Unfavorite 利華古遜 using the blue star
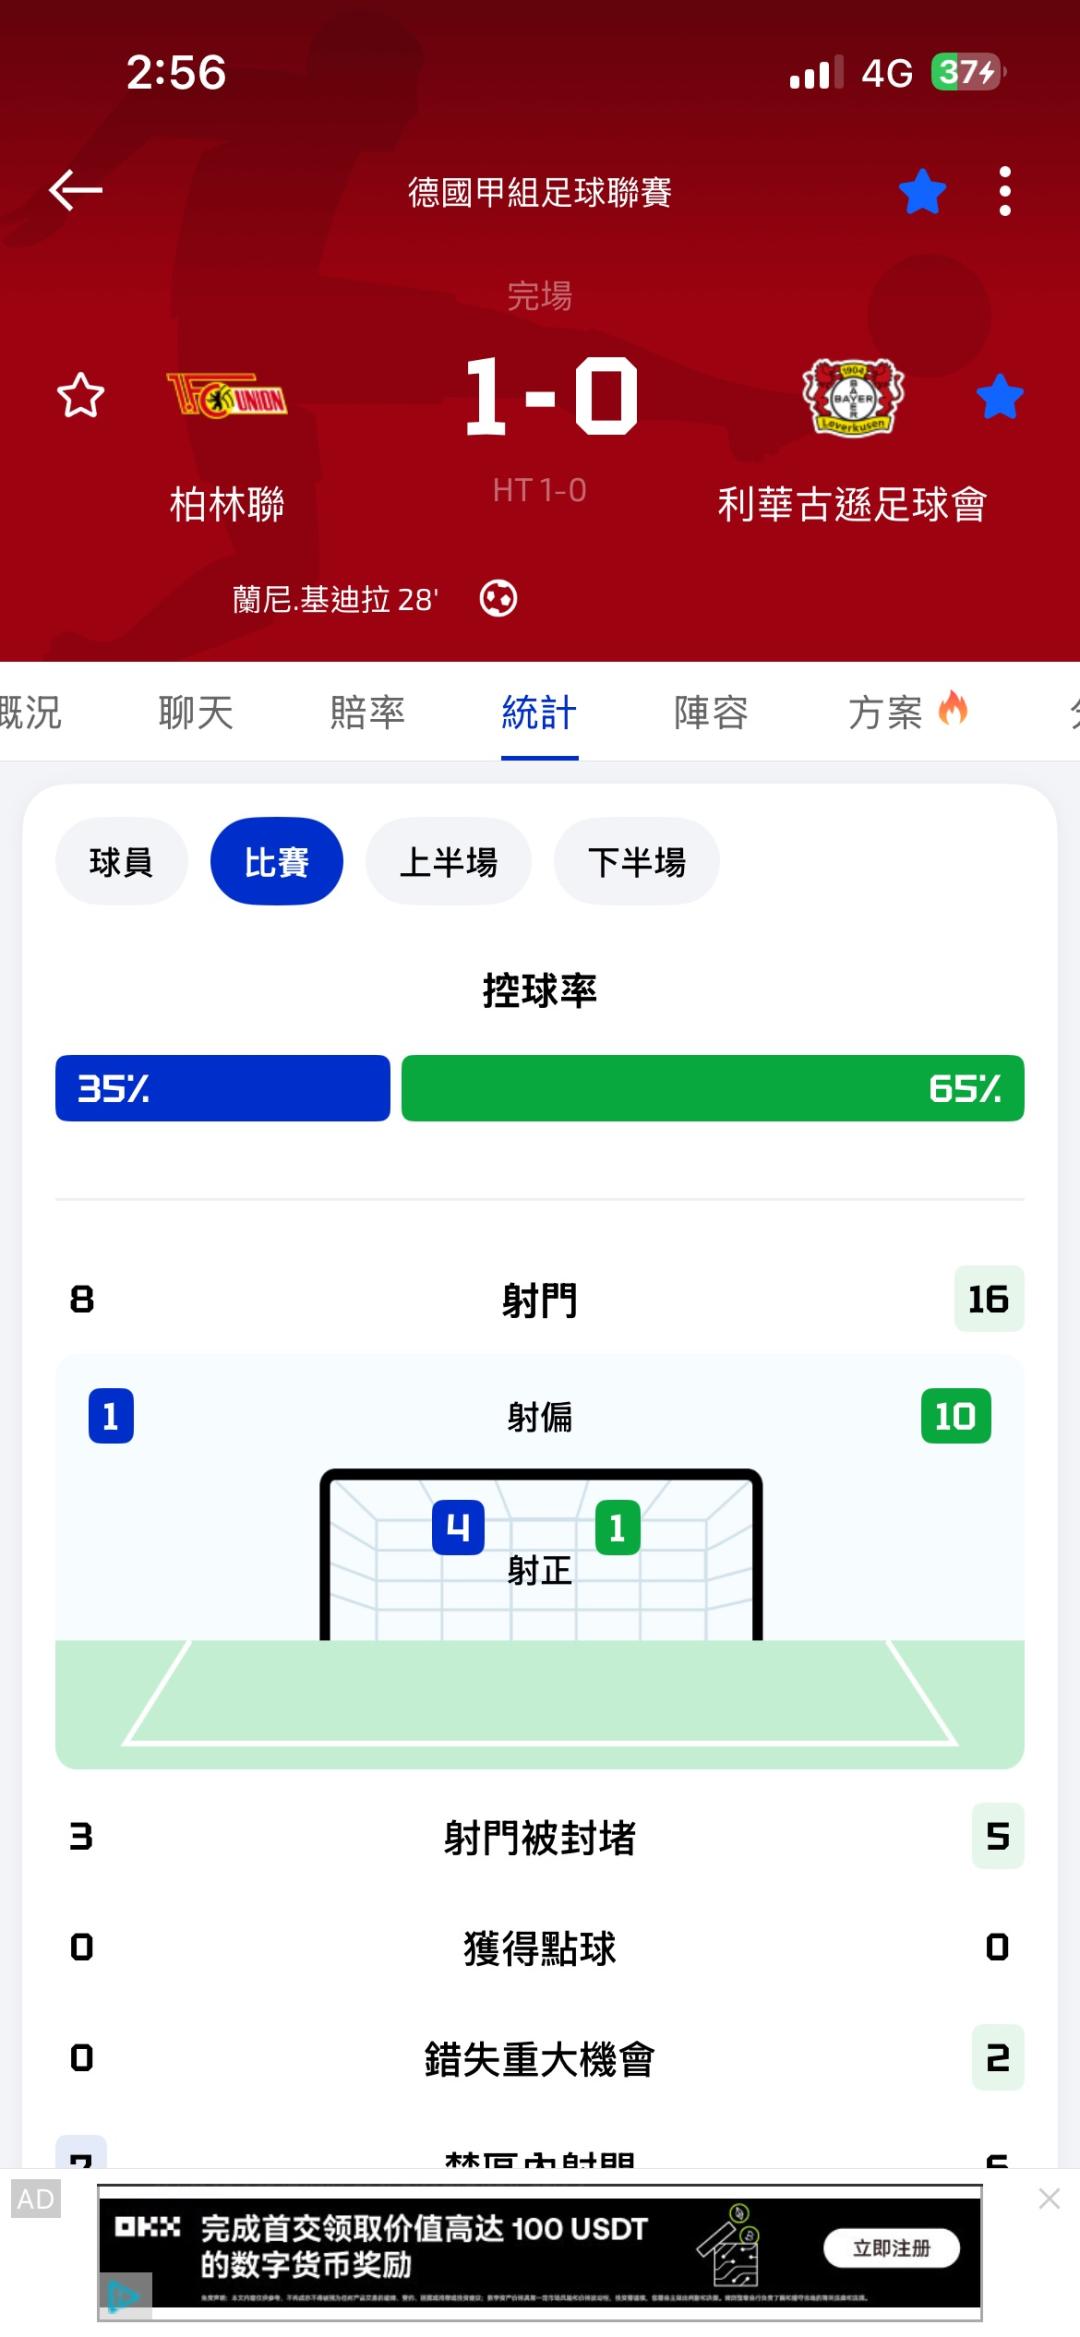The image size is (1080, 2337). (999, 397)
